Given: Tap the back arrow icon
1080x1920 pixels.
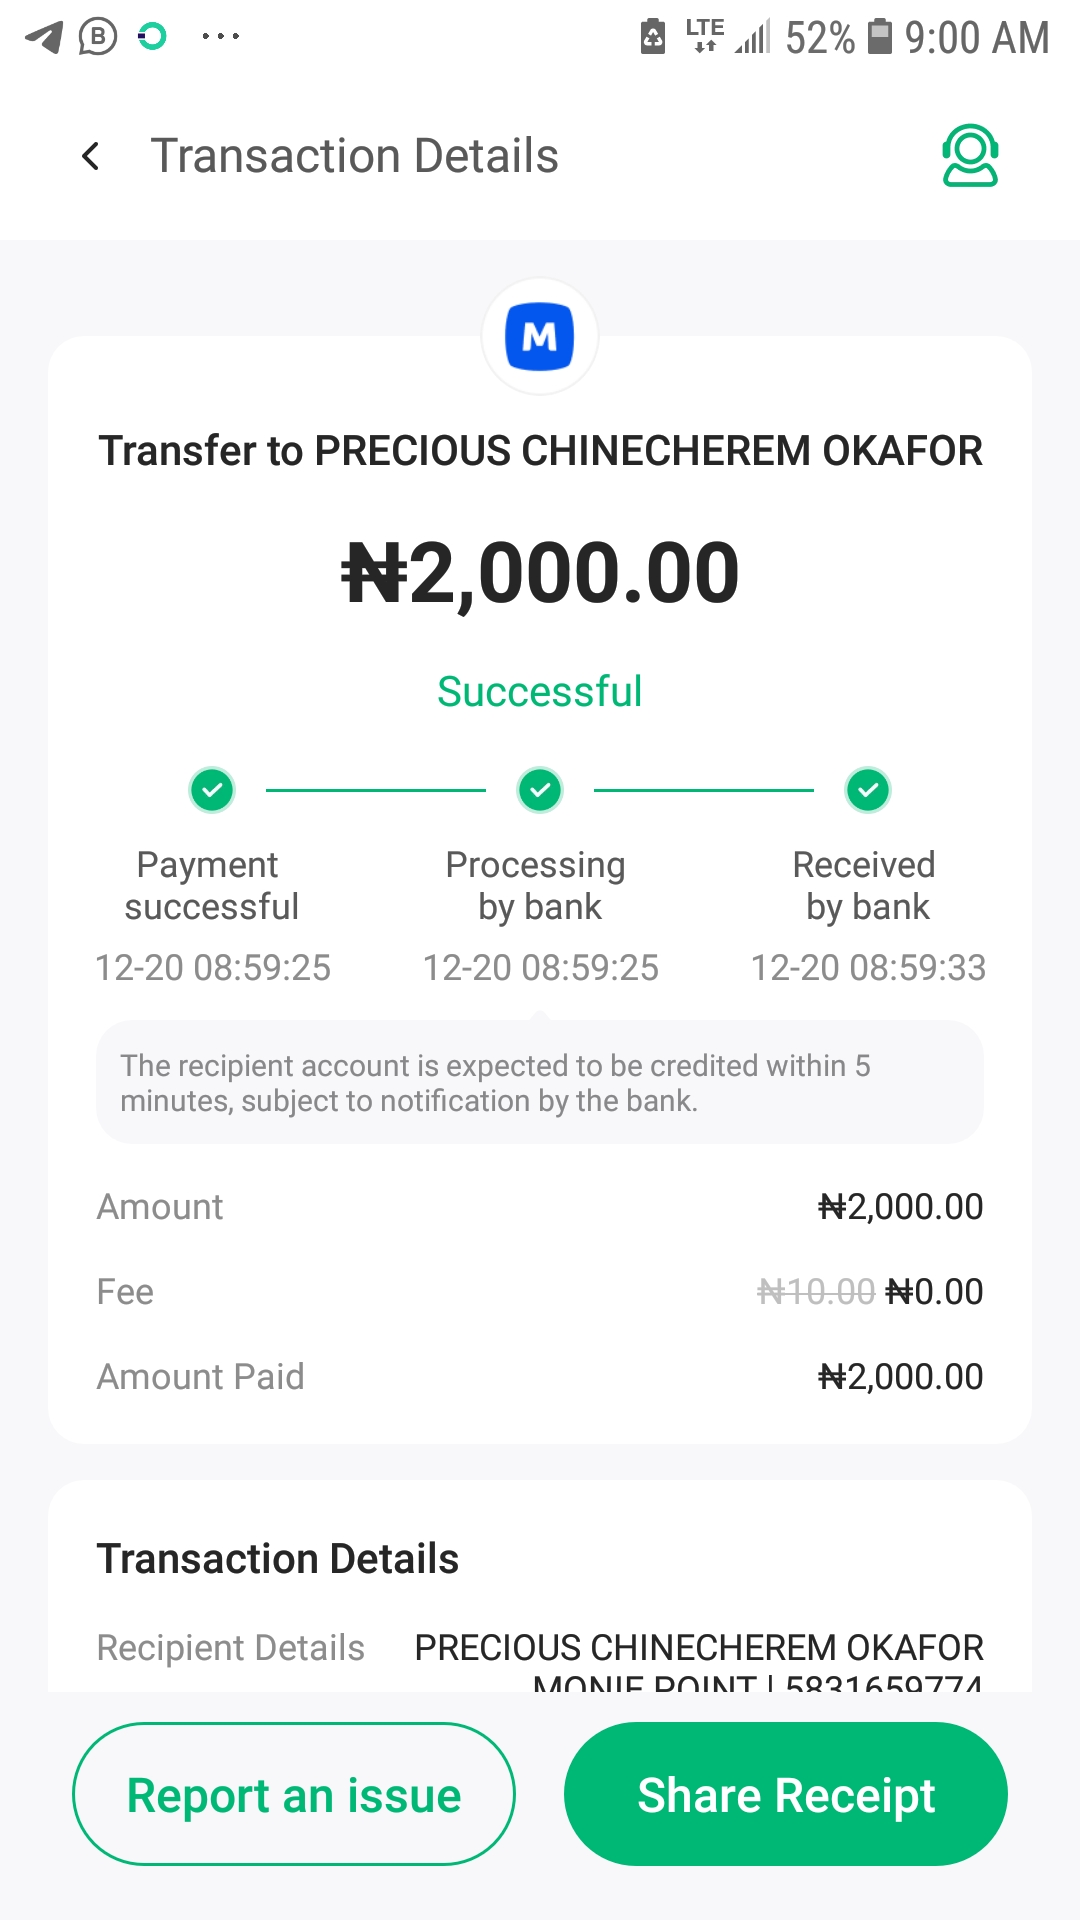Looking at the screenshot, I should (x=91, y=156).
